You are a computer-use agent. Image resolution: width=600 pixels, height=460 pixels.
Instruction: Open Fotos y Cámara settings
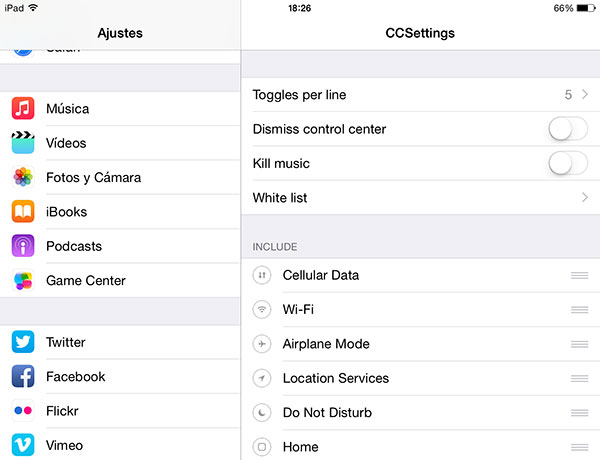(120, 178)
